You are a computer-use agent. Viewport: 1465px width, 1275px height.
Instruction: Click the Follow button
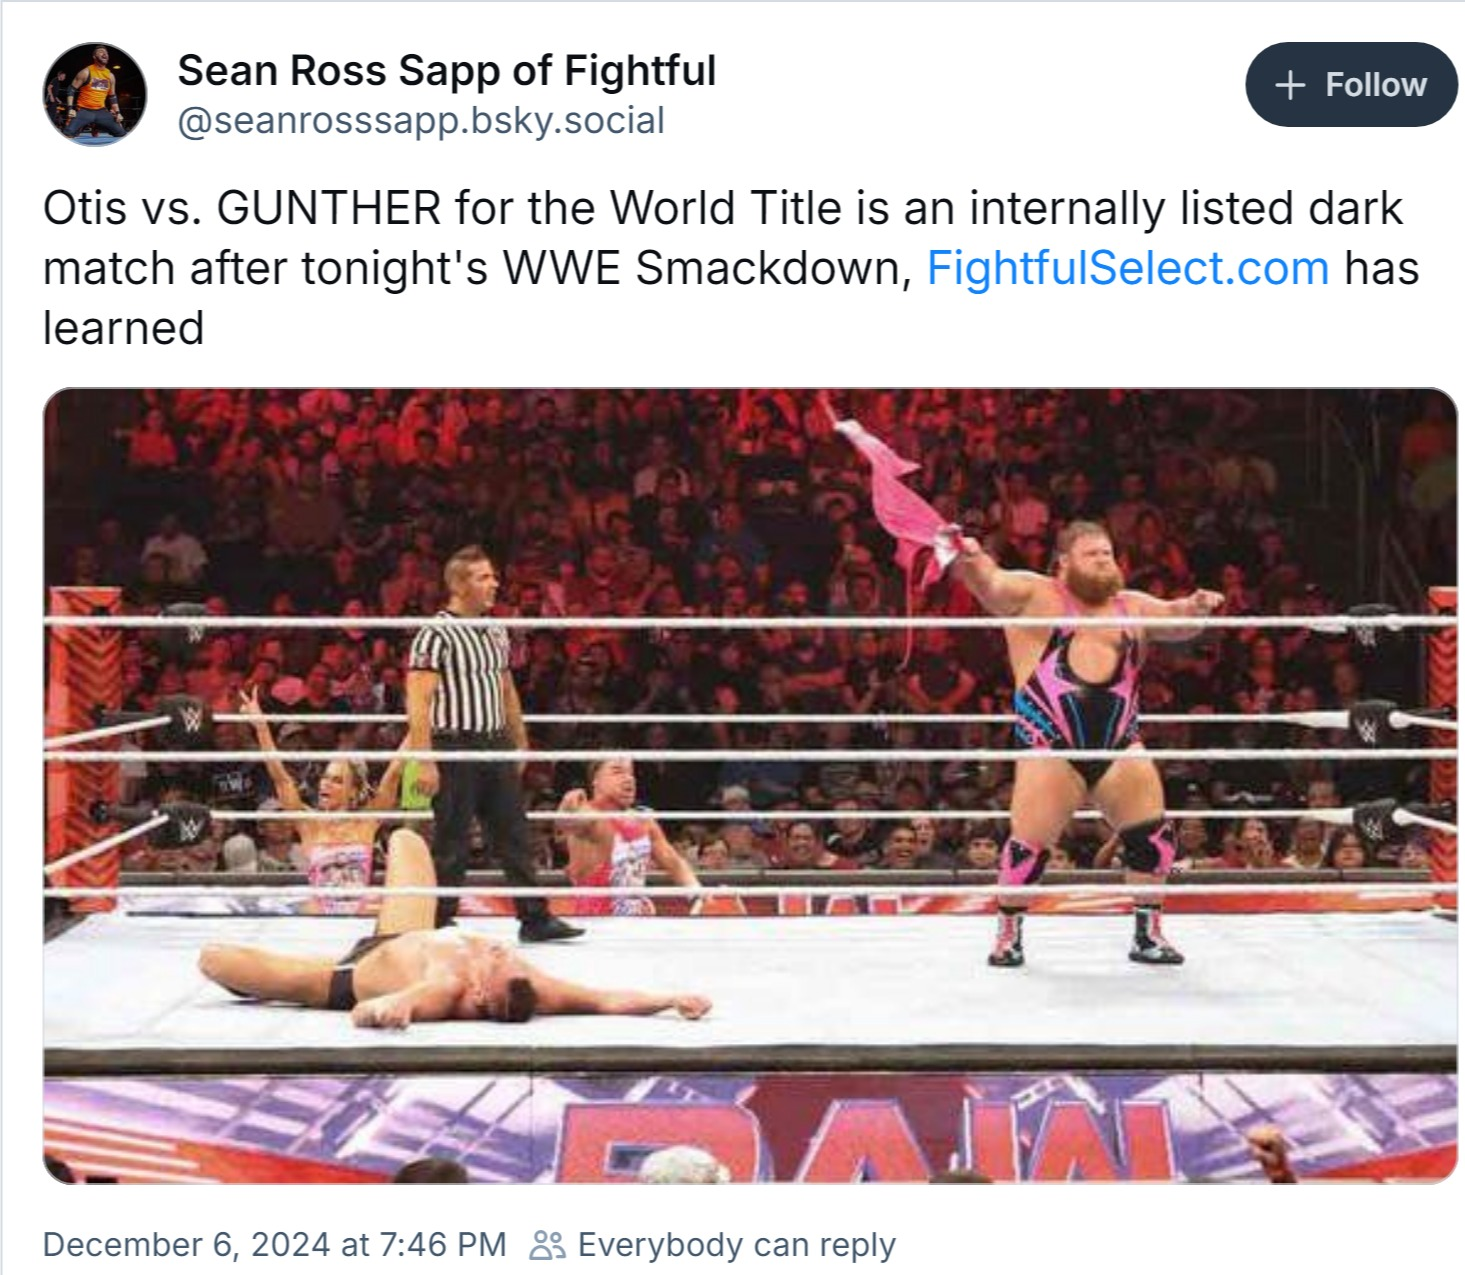click(x=1351, y=85)
